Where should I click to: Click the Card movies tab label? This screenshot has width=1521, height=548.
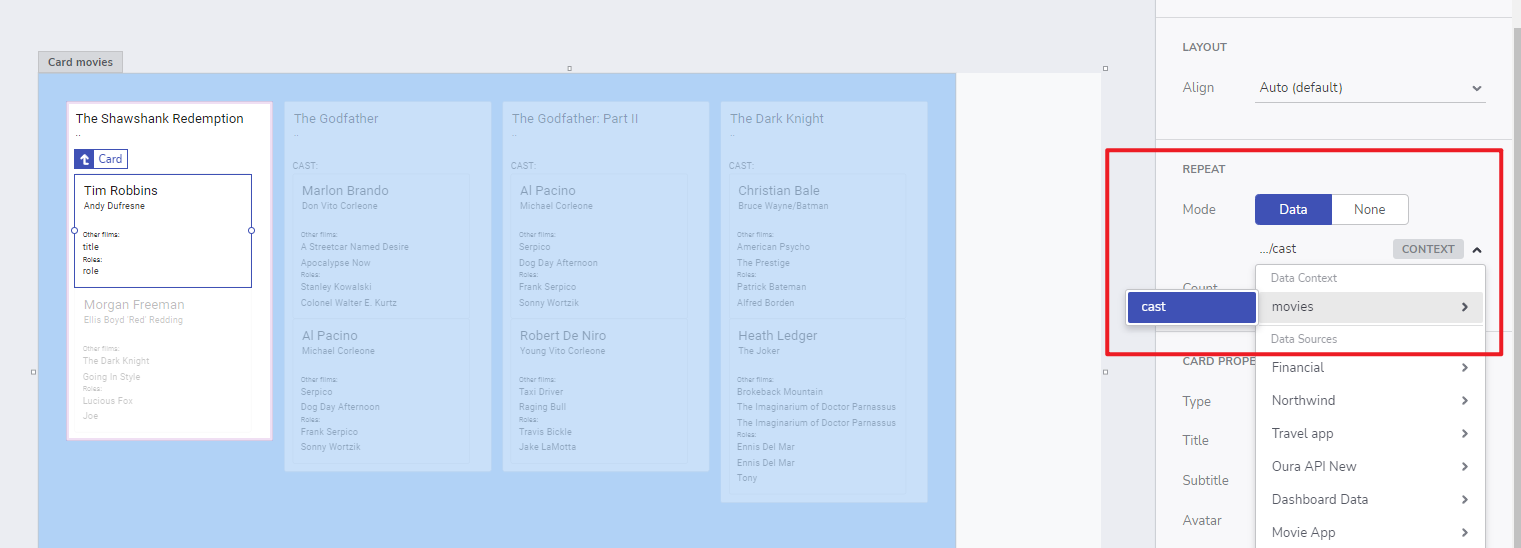[x=80, y=62]
